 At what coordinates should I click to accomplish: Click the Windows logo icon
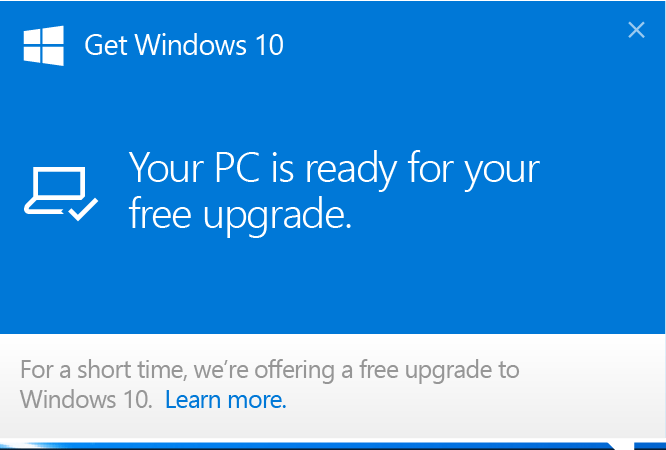tap(44, 45)
